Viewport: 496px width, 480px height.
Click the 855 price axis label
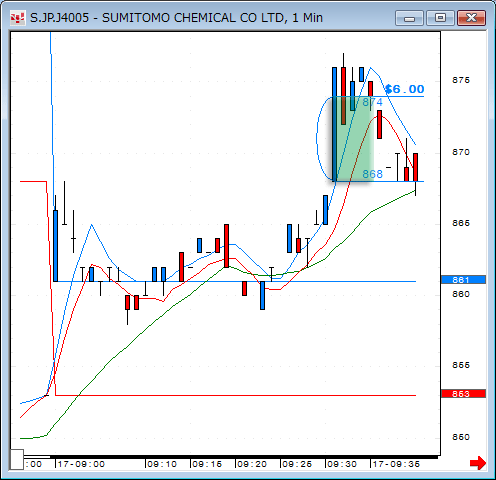pos(461,365)
